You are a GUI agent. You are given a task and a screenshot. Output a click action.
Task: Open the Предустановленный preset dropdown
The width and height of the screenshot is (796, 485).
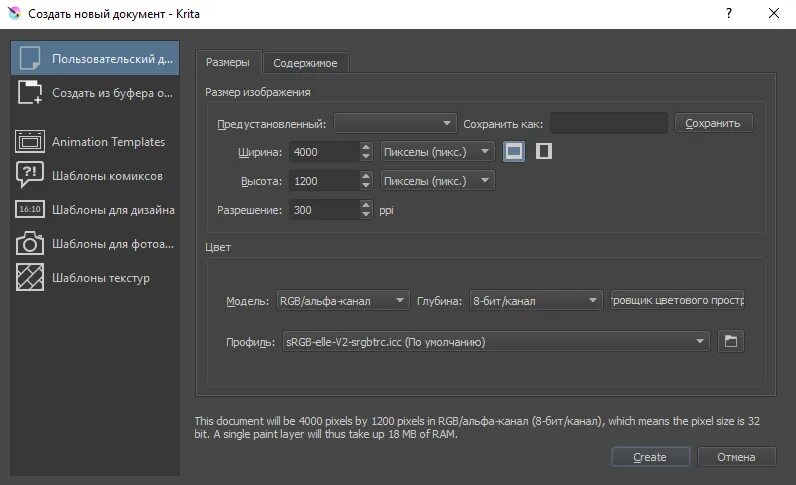(x=395, y=123)
